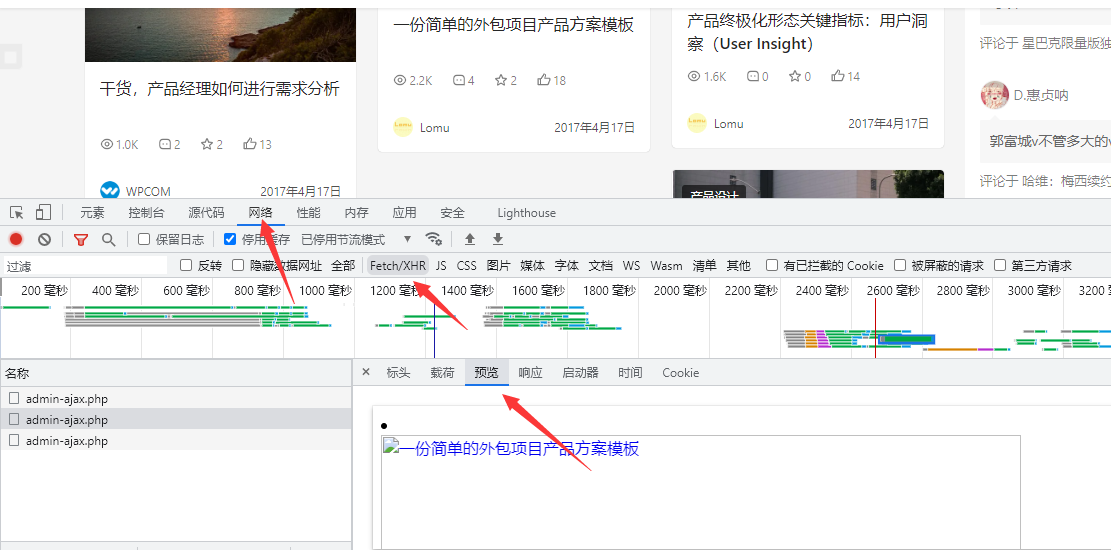The image size is (1111, 550).
Task: Check 隐藏数据网址 checkbox
Action: pos(238,265)
